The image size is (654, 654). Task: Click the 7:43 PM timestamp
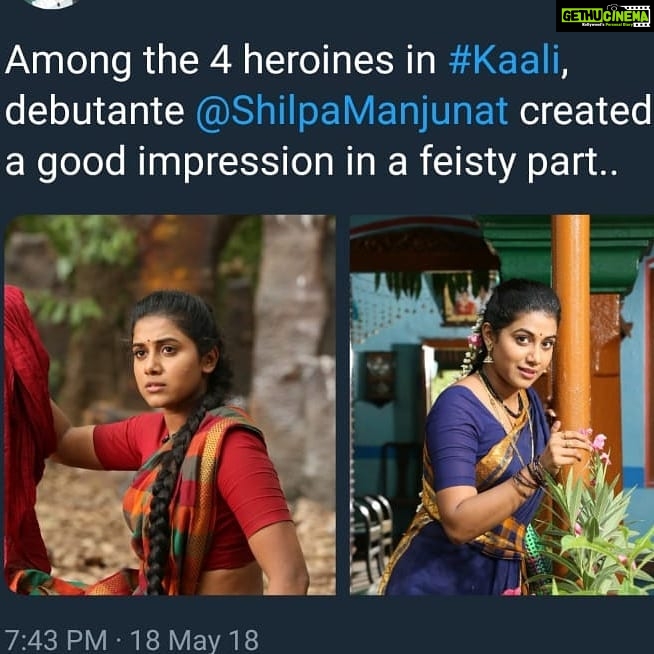tap(56, 639)
